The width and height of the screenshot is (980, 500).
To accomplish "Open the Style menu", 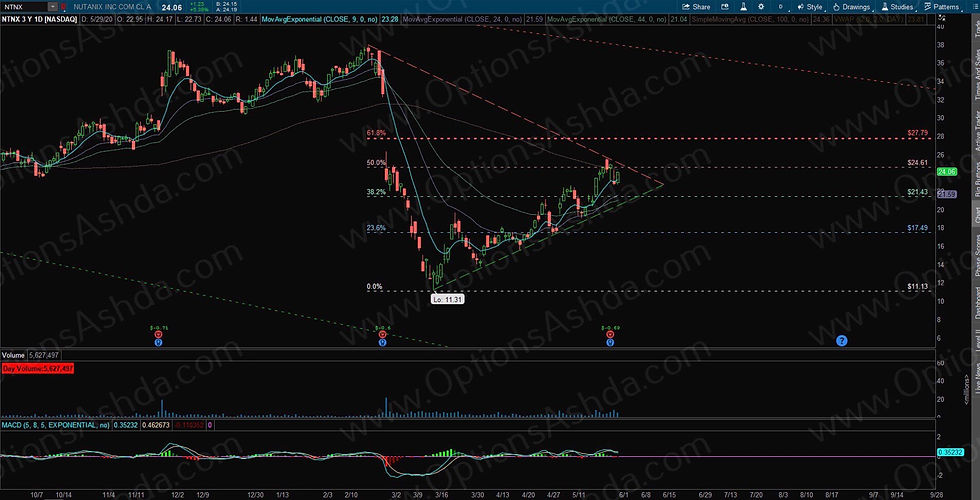I will 810,7.
